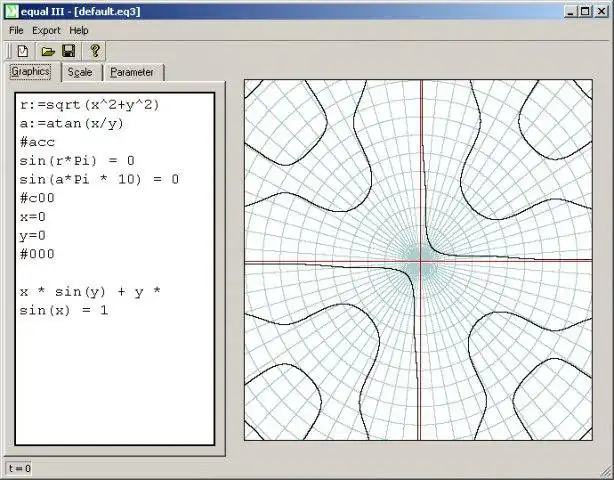Image resolution: width=614 pixels, height=480 pixels.
Task: Click the equal III app icon in title bar
Action: [x=11, y=11]
